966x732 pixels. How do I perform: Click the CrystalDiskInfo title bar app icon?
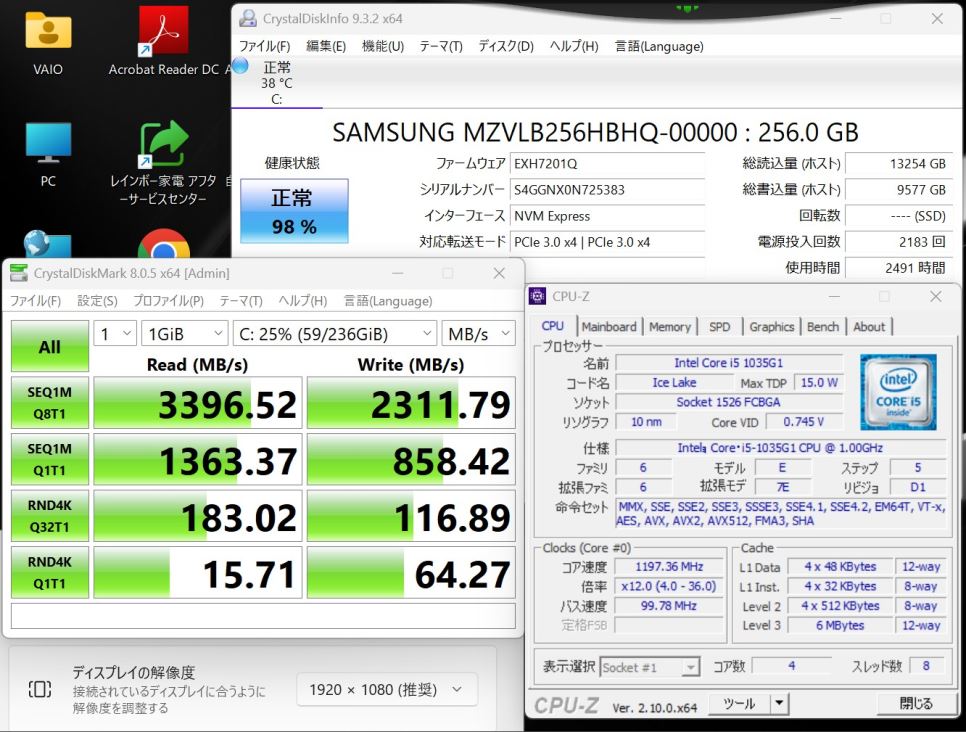coord(248,18)
